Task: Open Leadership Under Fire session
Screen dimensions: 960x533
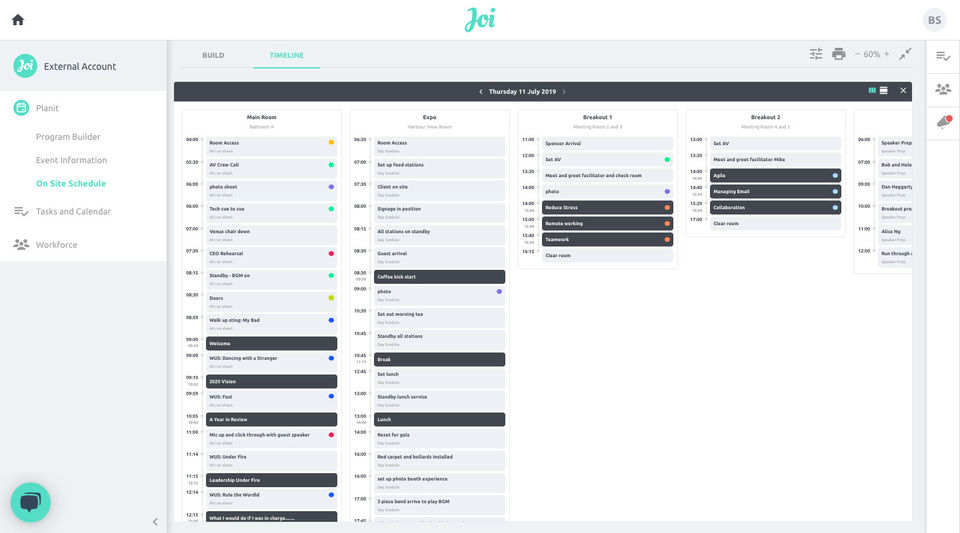Action: 271,480
